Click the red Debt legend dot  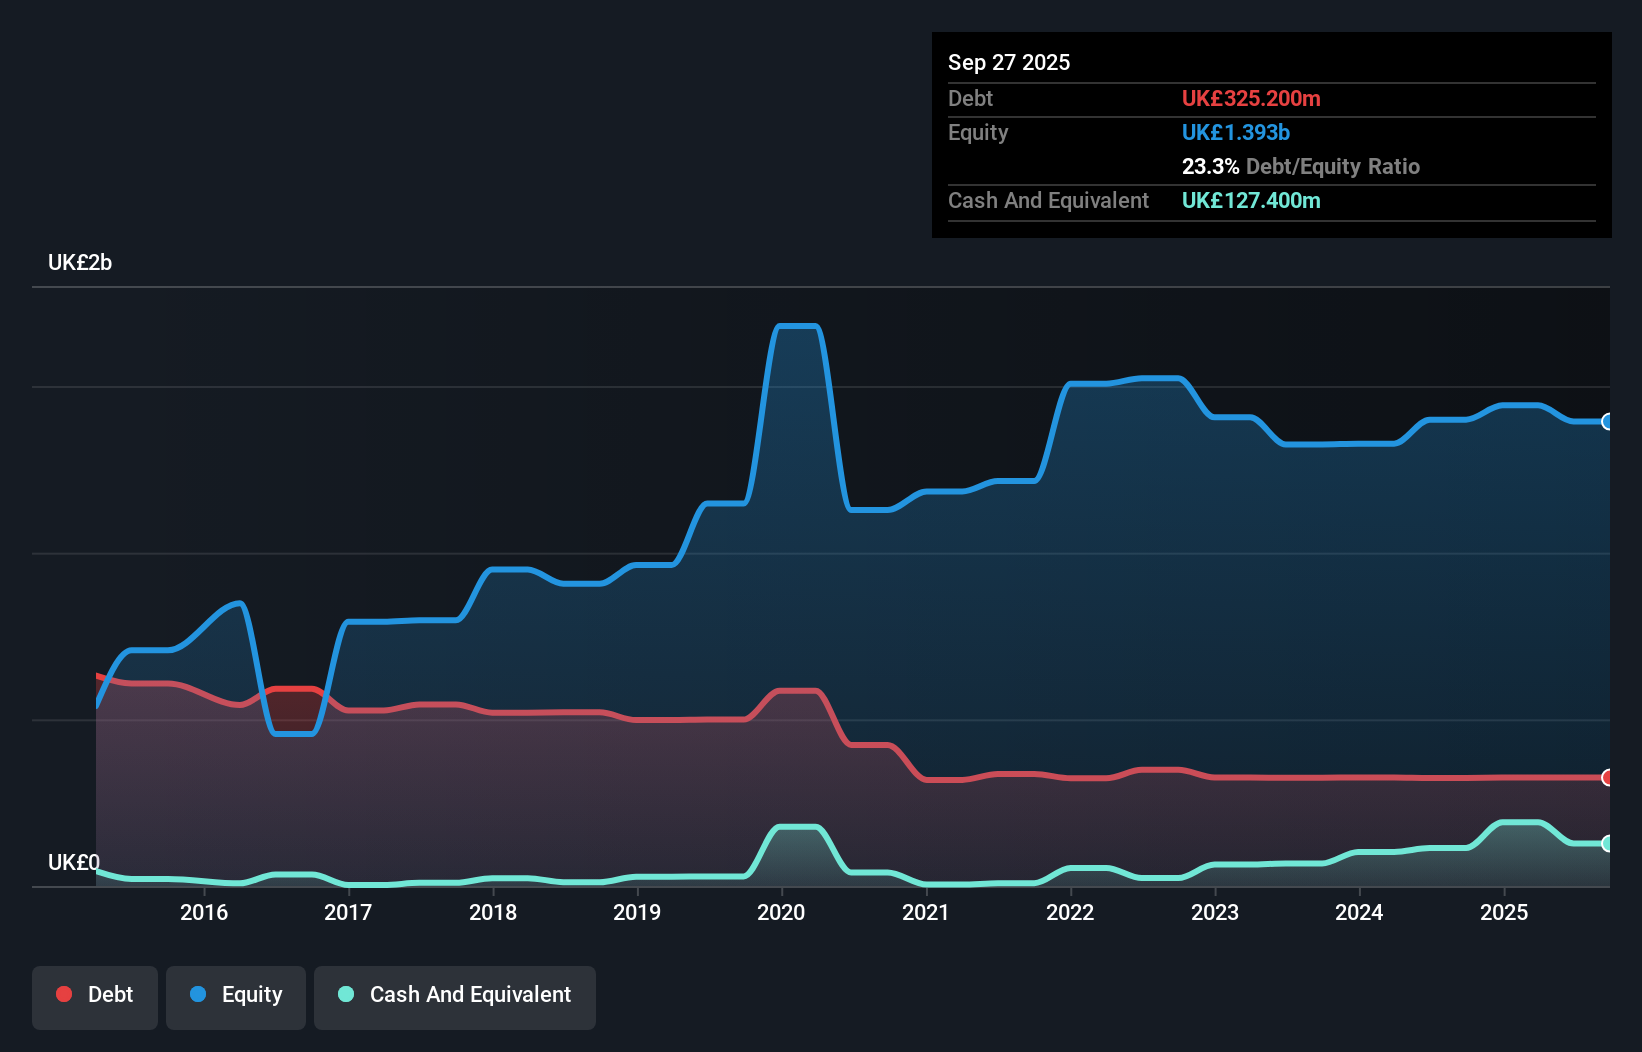pos(63,994)
